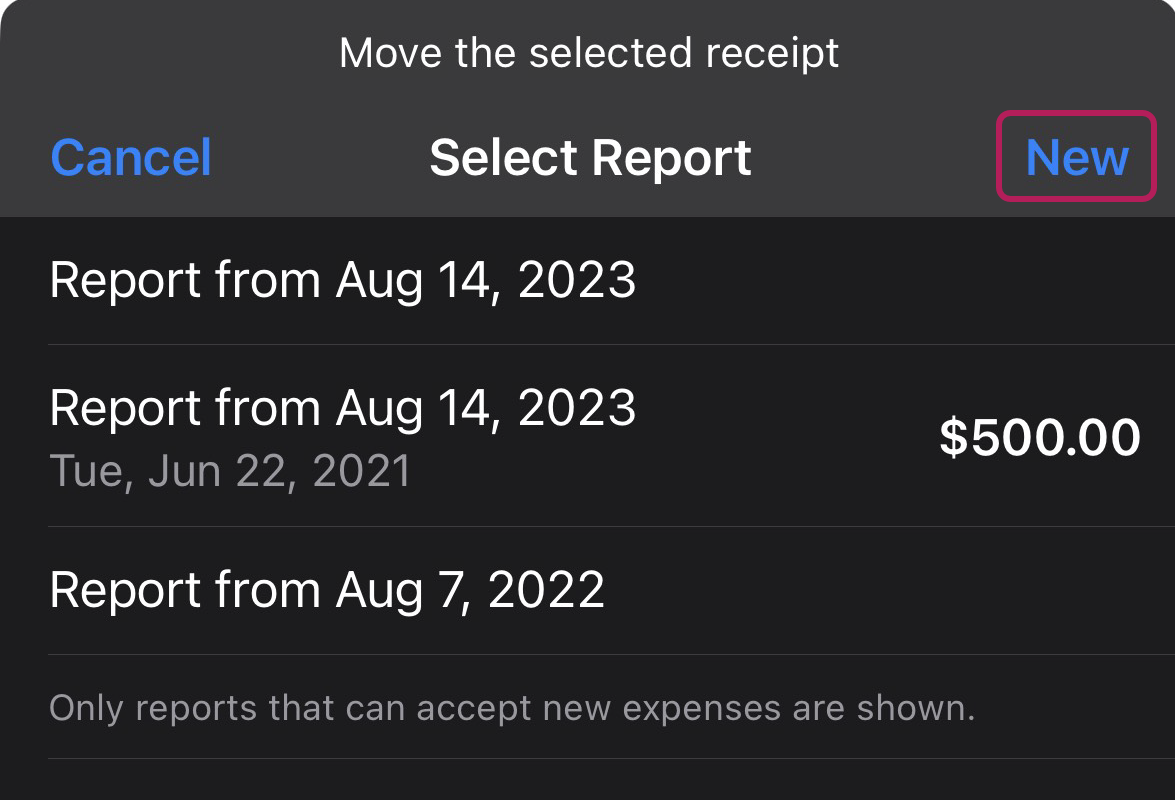Open the highlighted New option
The width and height of the screenshot is (1175, 800).
point(1076,157)
